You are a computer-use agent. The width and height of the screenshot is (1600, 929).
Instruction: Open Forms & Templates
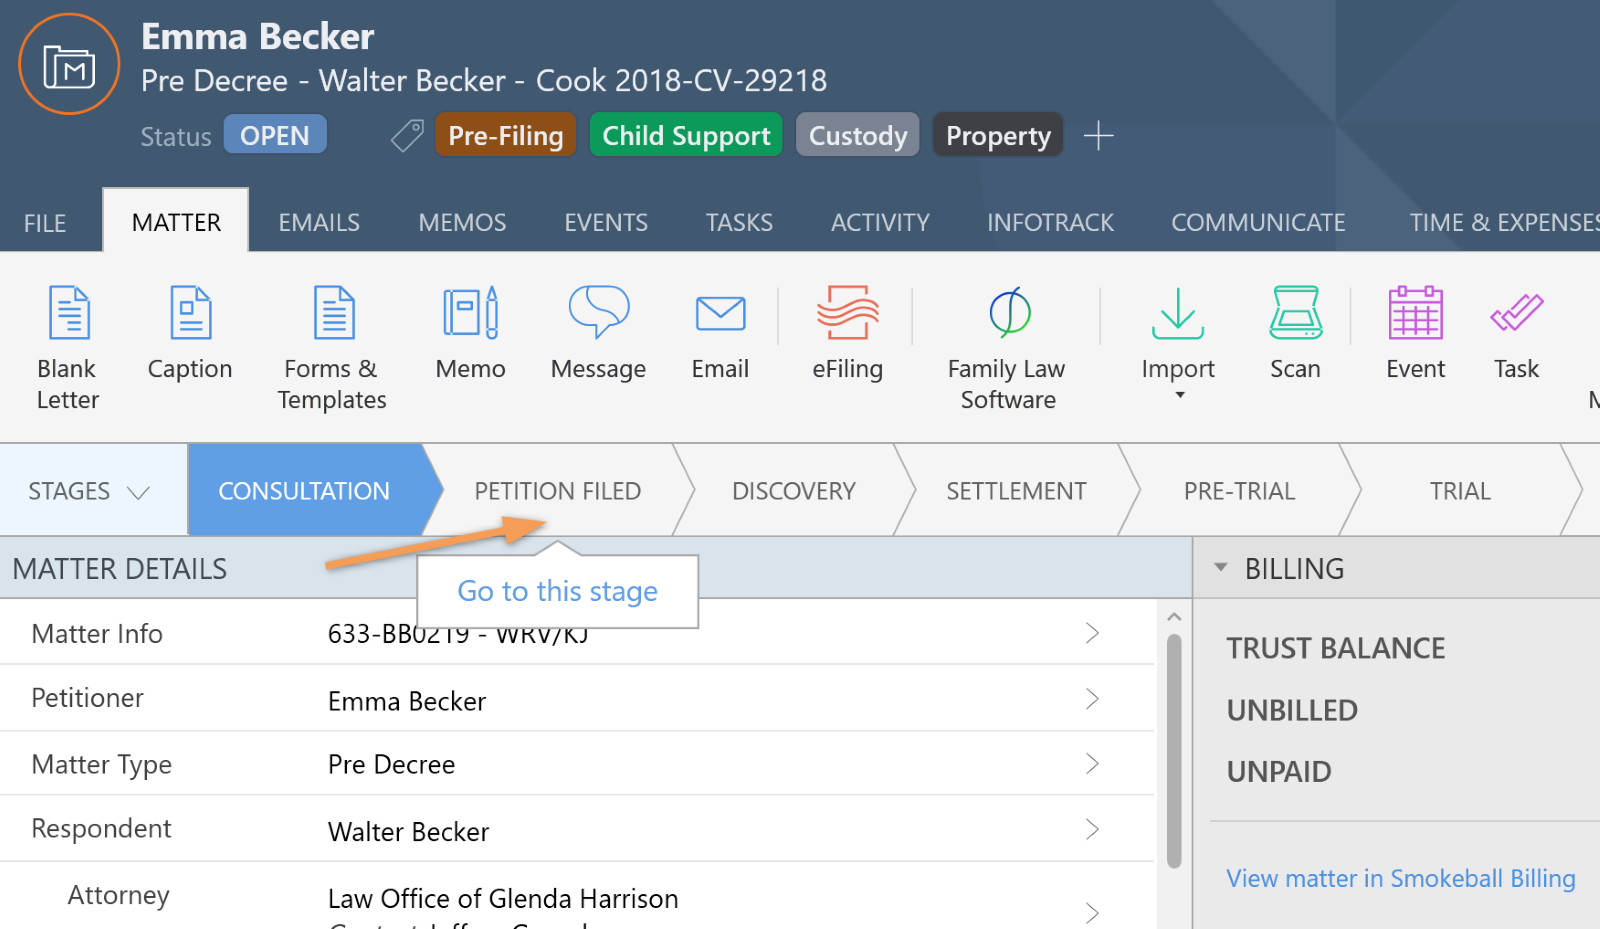pos(332,348)
